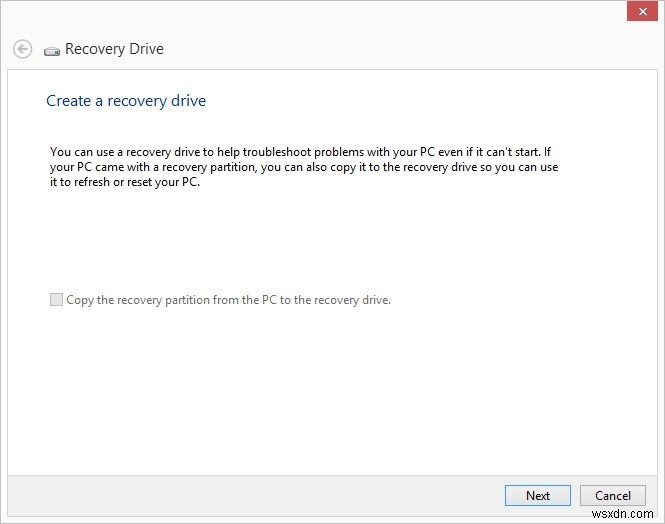Click the line starting "your PC came with"
This screenshot has height=524, width=665.
[303, 168]
